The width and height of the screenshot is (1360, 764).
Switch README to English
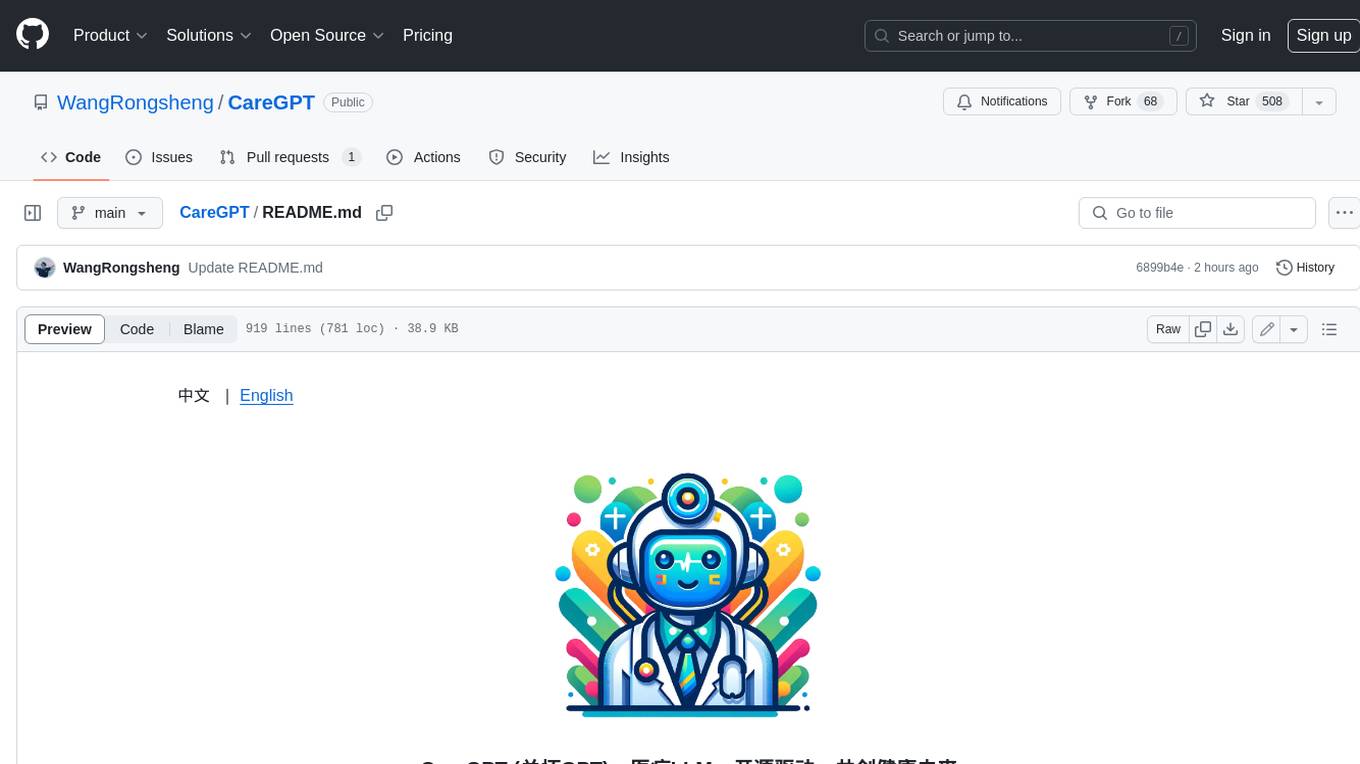point(266,396)
